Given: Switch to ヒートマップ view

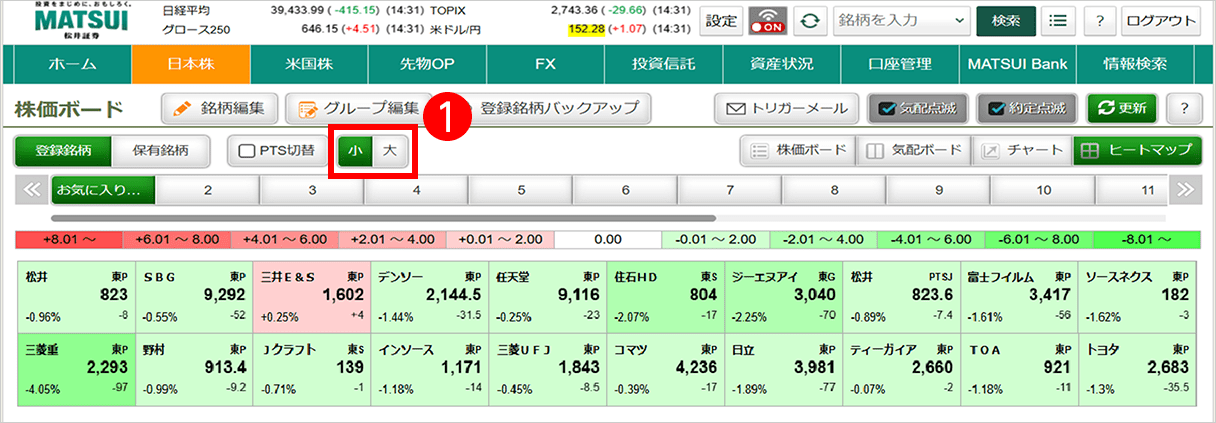Looking at the screenshot, I should tap(1137, 151).
